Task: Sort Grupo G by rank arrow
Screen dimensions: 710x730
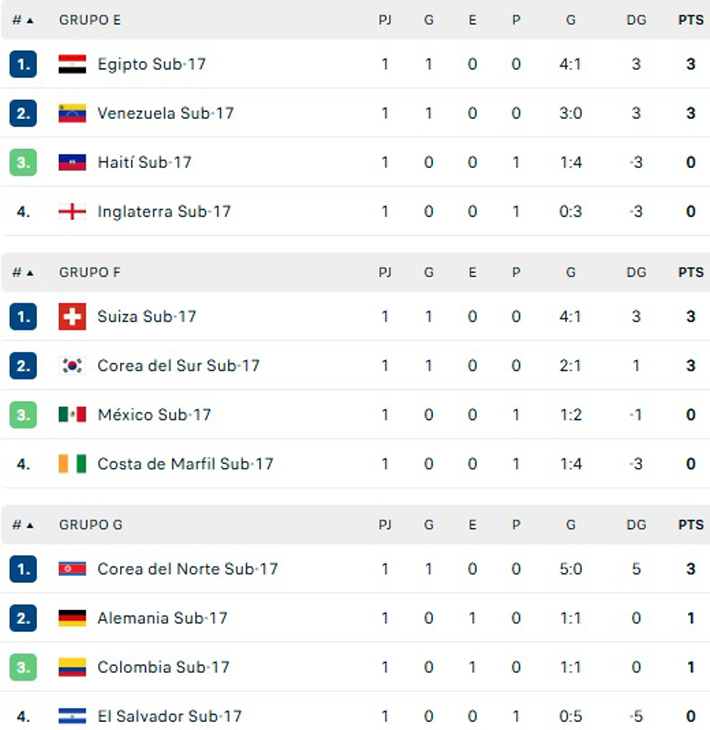Action: [29, 525]
